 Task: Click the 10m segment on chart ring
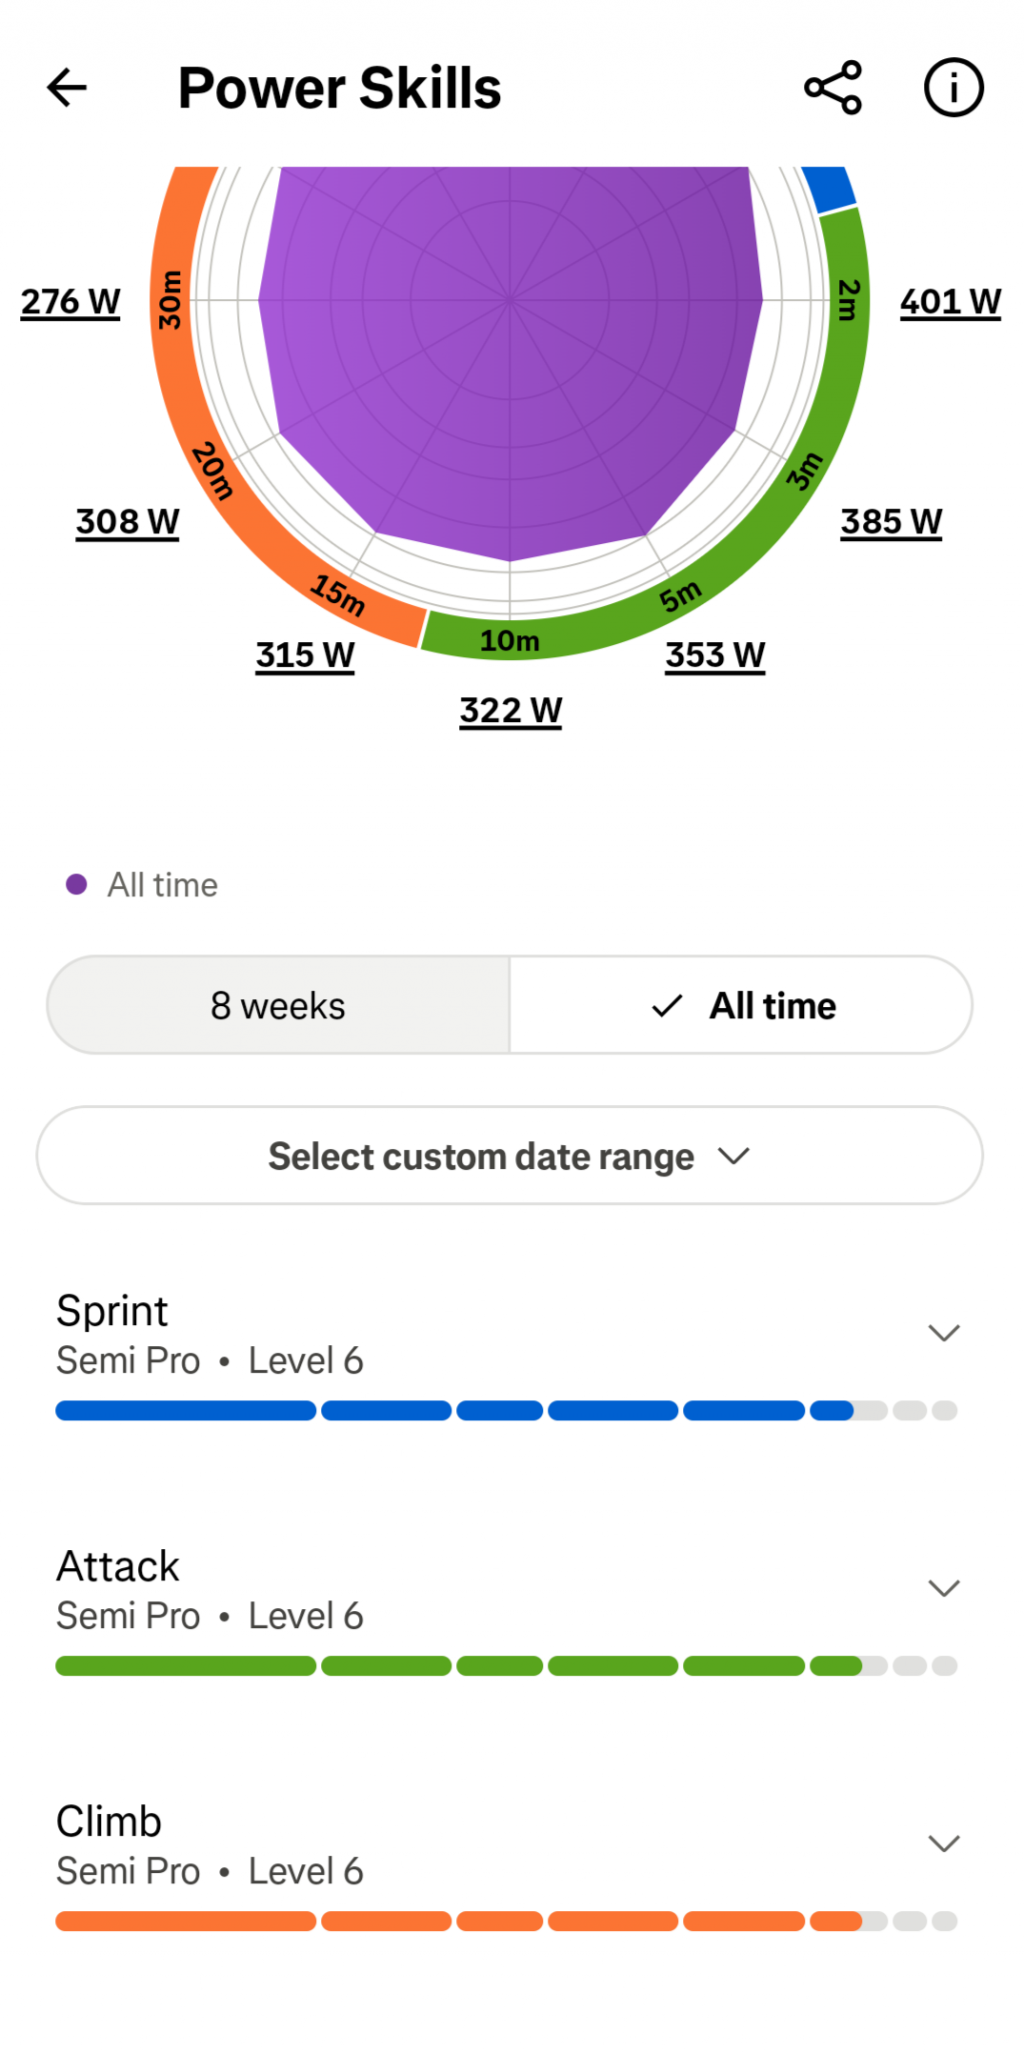[x=509, y=641]
